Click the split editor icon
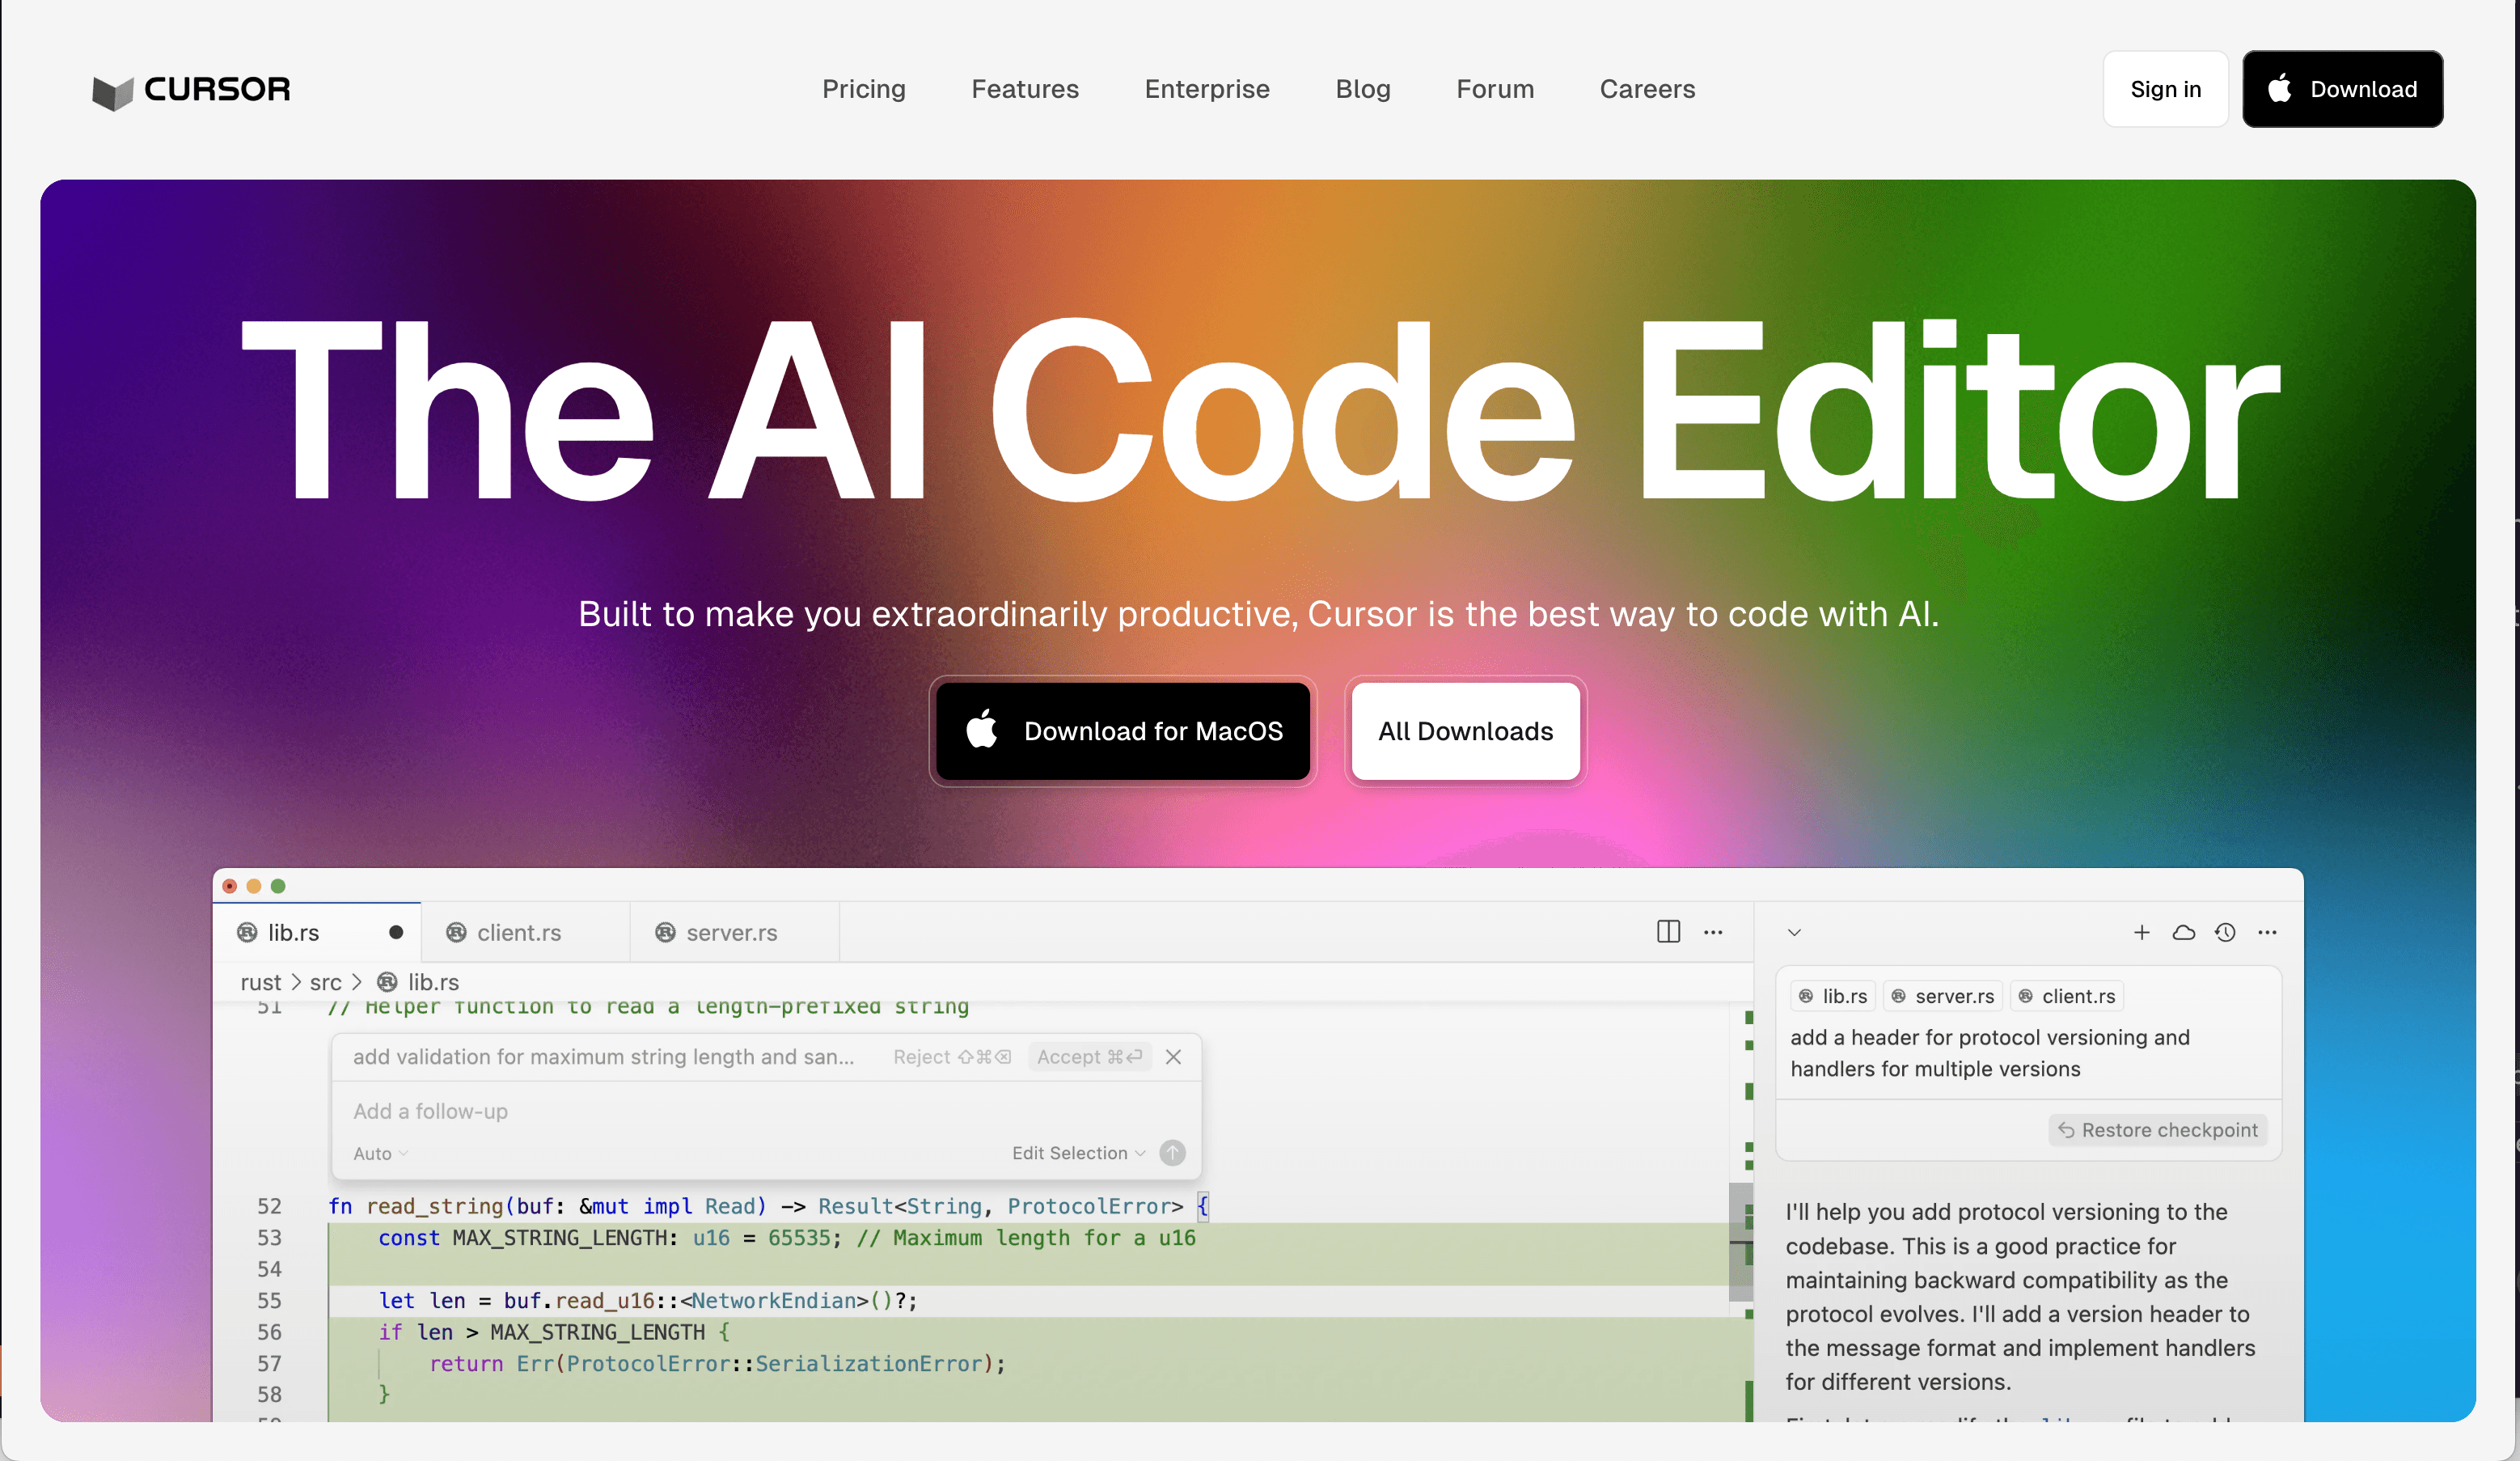Viewport: 2520px width, 1461px height. (x=1668, y=931)
